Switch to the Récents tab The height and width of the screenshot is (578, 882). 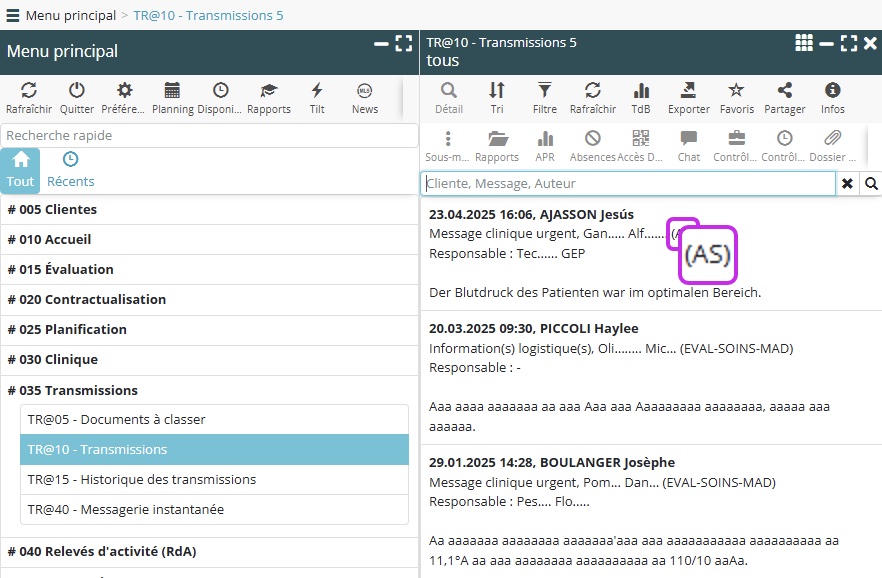click(71, 170)
